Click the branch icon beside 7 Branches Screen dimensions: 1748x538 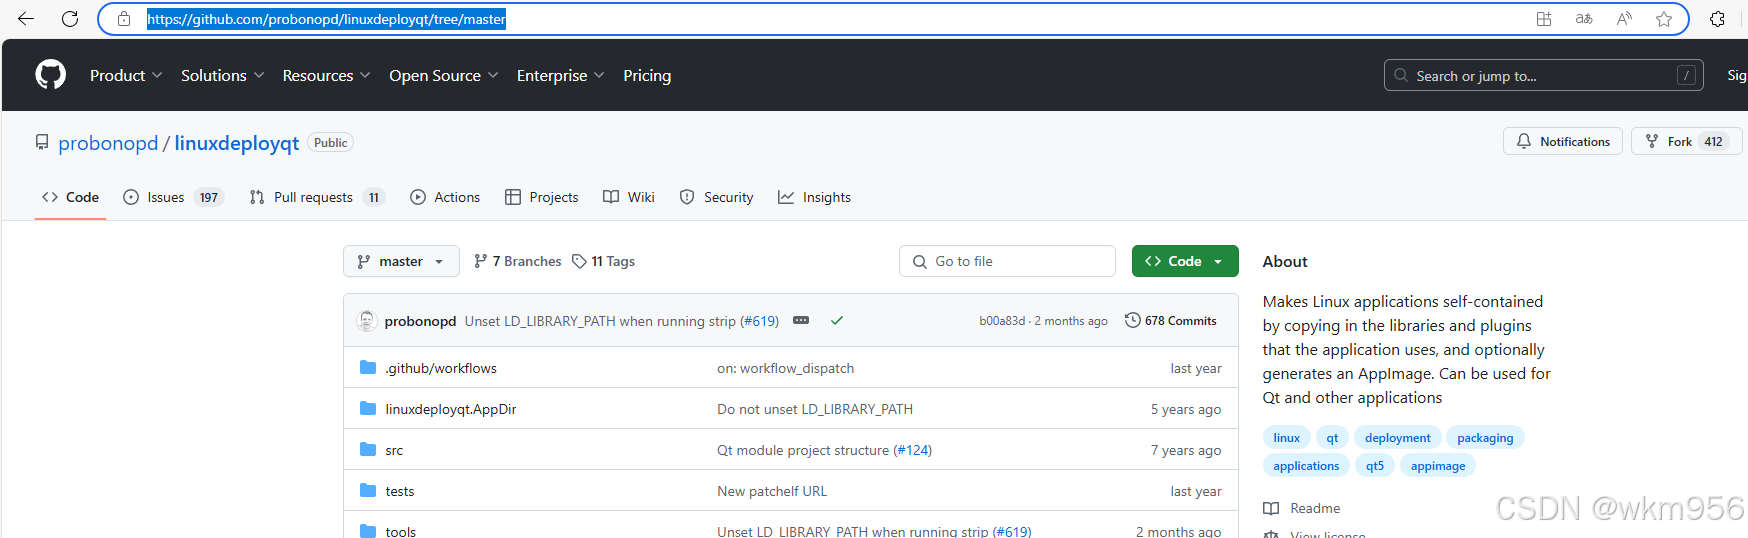[481, 261]
